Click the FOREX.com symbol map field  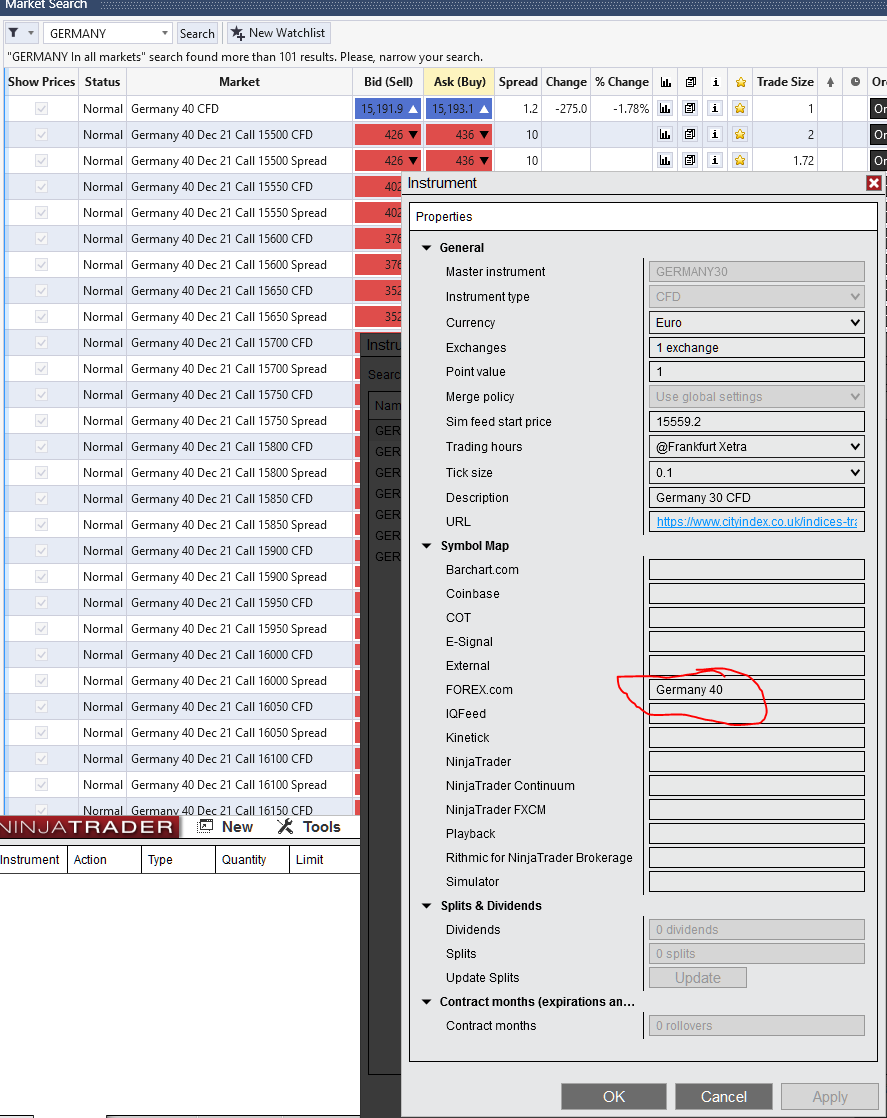[x=757, y=689]
